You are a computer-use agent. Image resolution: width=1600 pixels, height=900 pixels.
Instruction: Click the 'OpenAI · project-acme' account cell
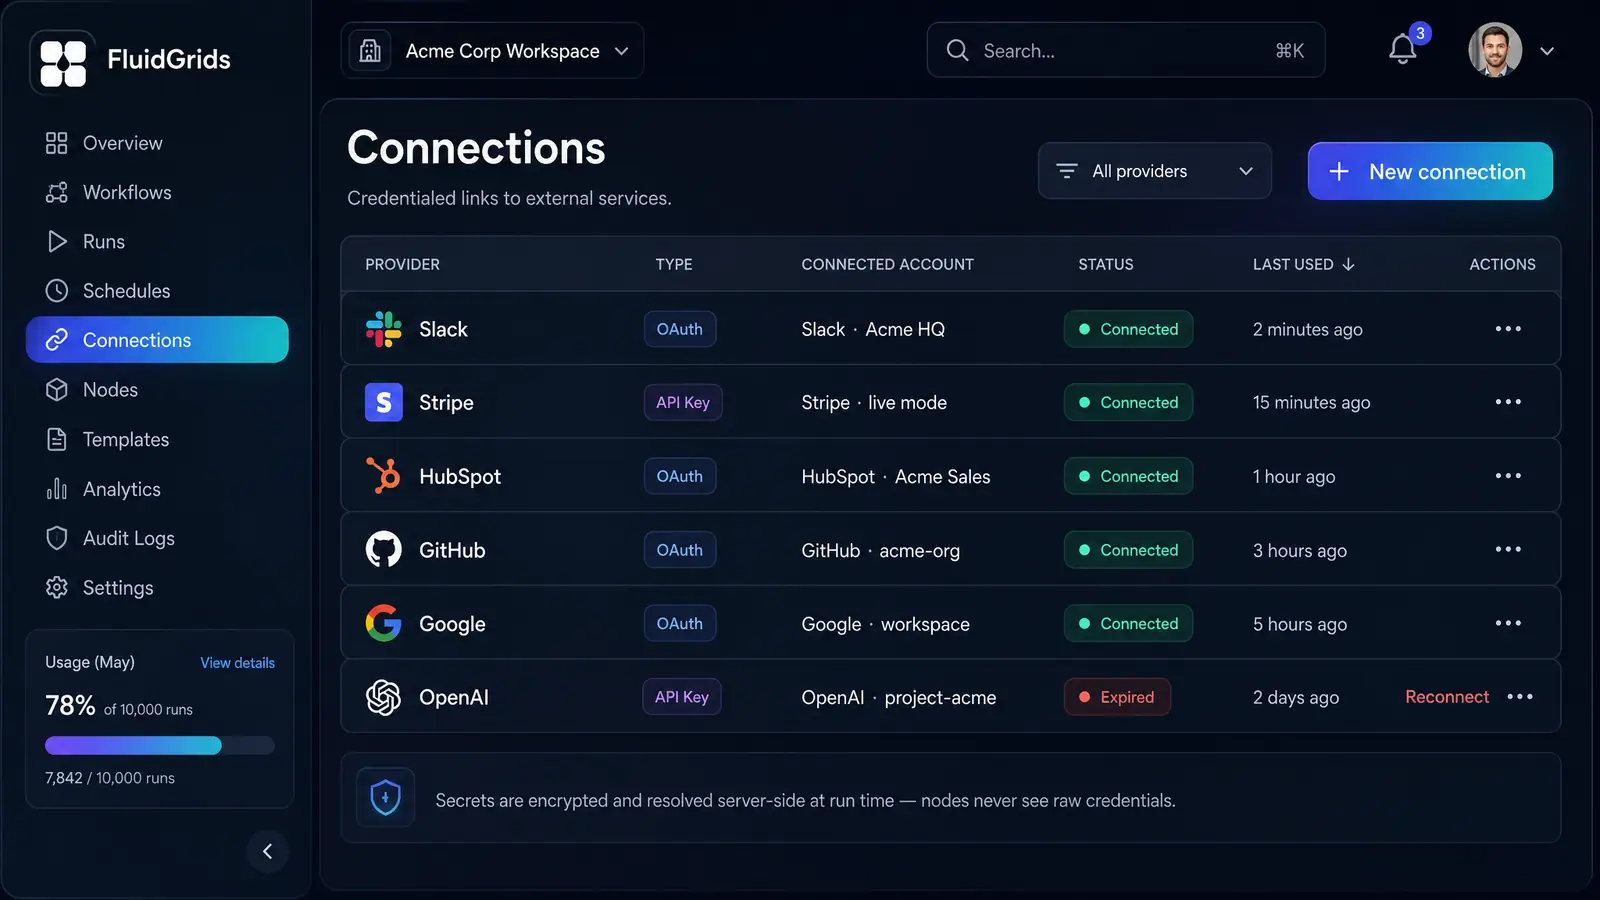coord(899,698)
